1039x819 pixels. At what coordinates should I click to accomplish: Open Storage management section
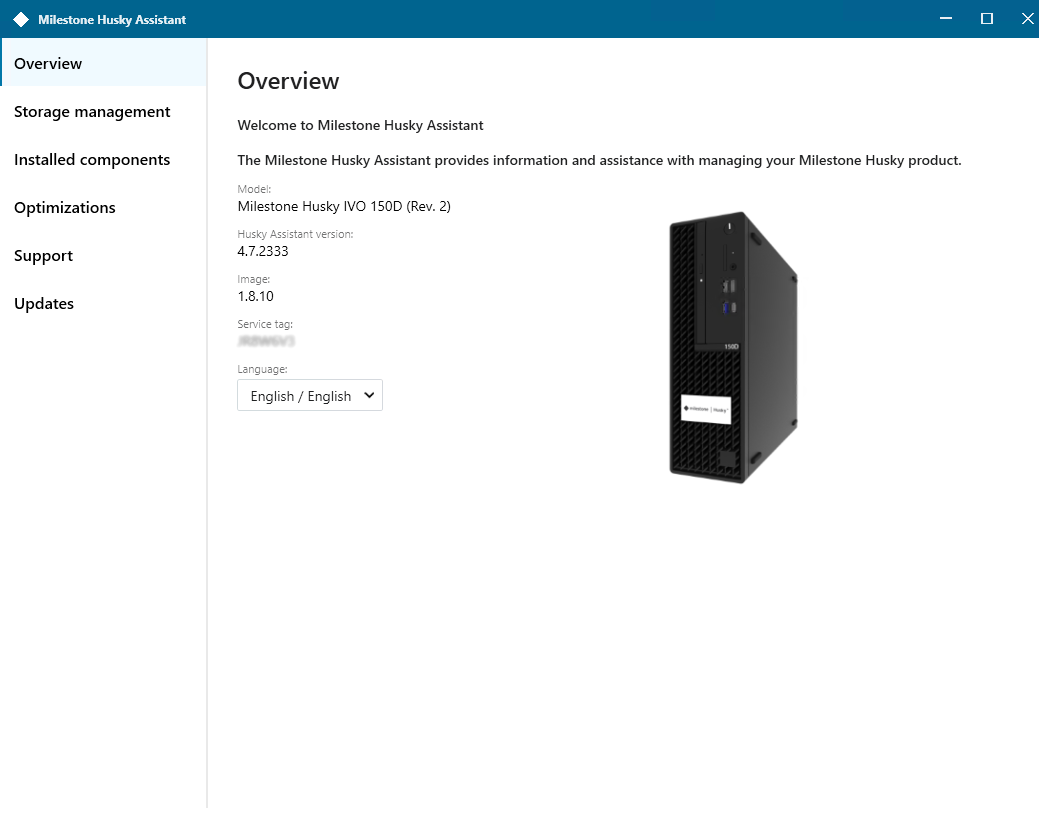(x=92, y=111)
